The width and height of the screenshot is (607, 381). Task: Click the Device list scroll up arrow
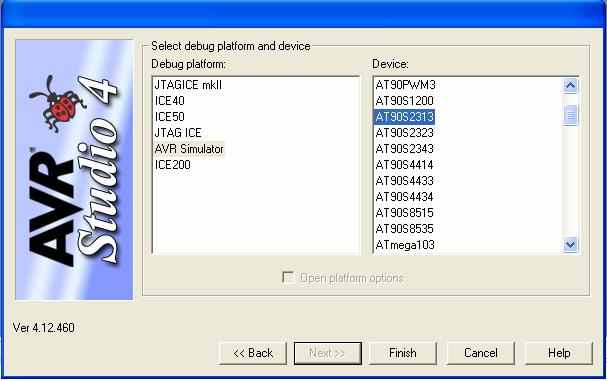pos(570,86)
